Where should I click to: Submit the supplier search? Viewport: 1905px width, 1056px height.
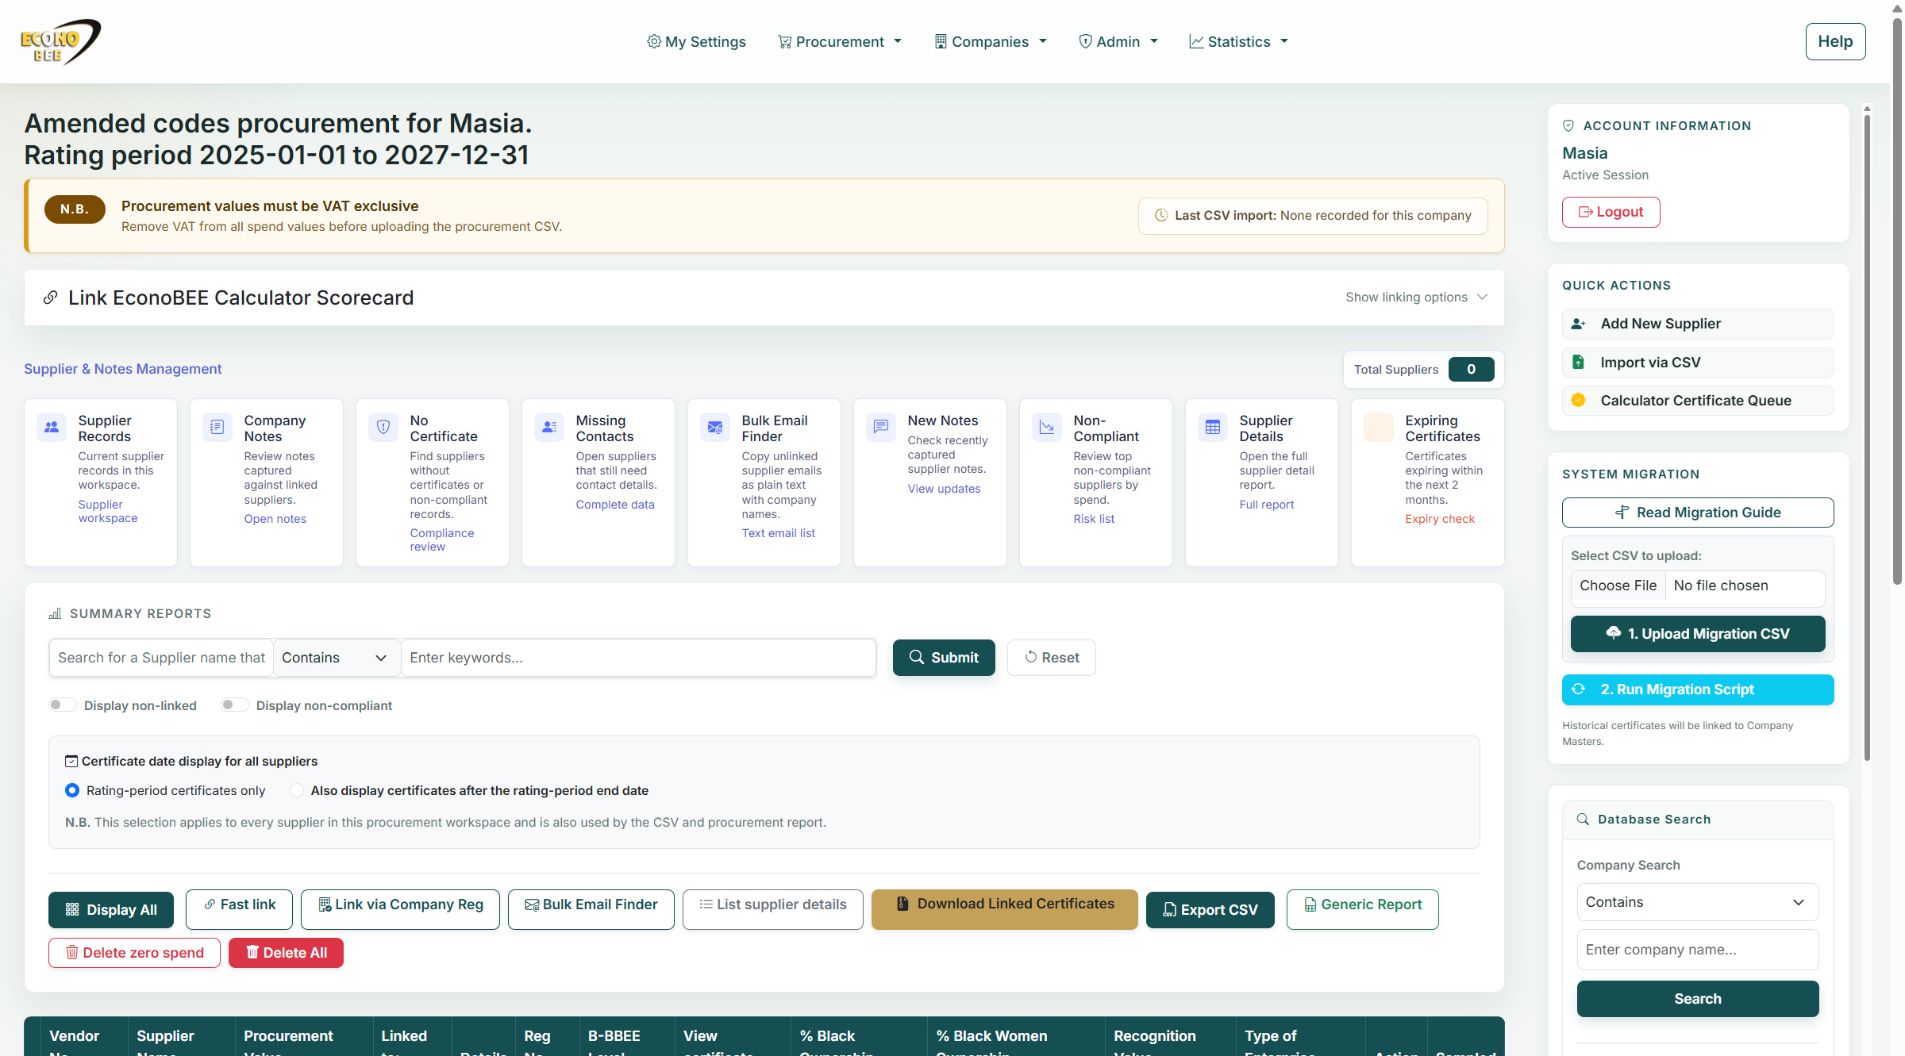pyautogui.click(x=943, y=658)
